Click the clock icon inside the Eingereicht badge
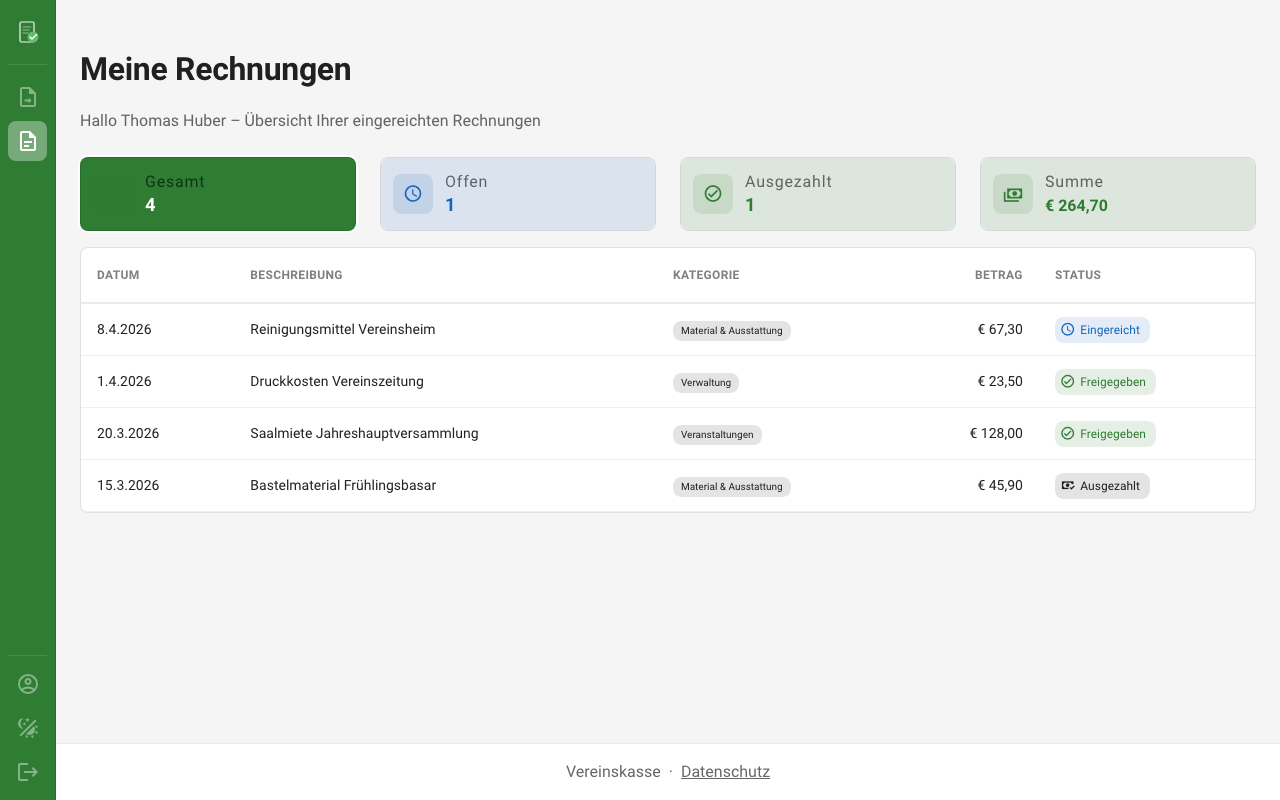Screen dimensions: 1280x800 1068,329
